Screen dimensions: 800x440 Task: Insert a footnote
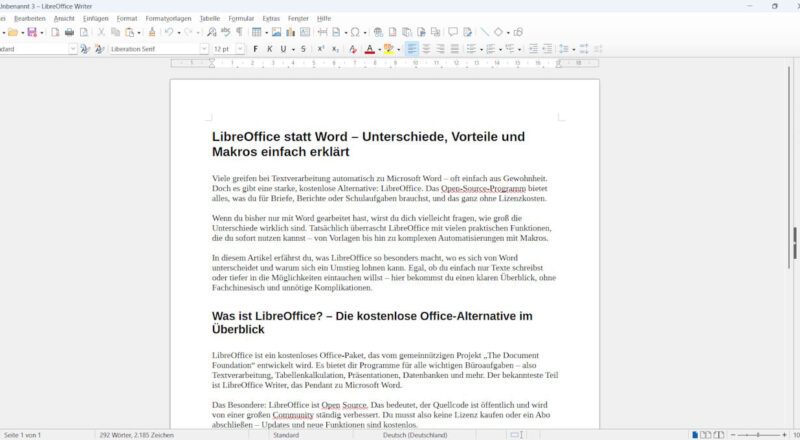392,32
